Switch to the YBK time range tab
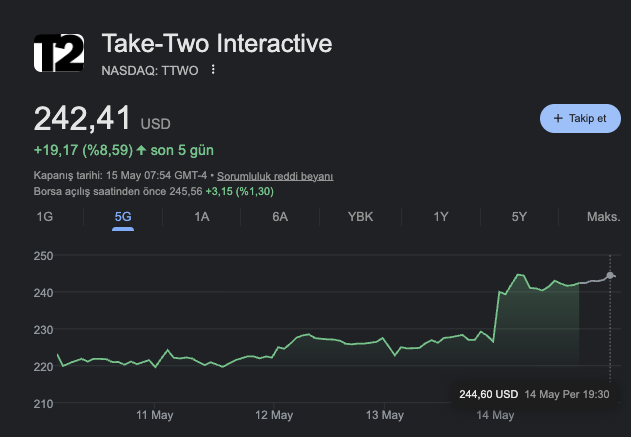 tap(360, 217)
